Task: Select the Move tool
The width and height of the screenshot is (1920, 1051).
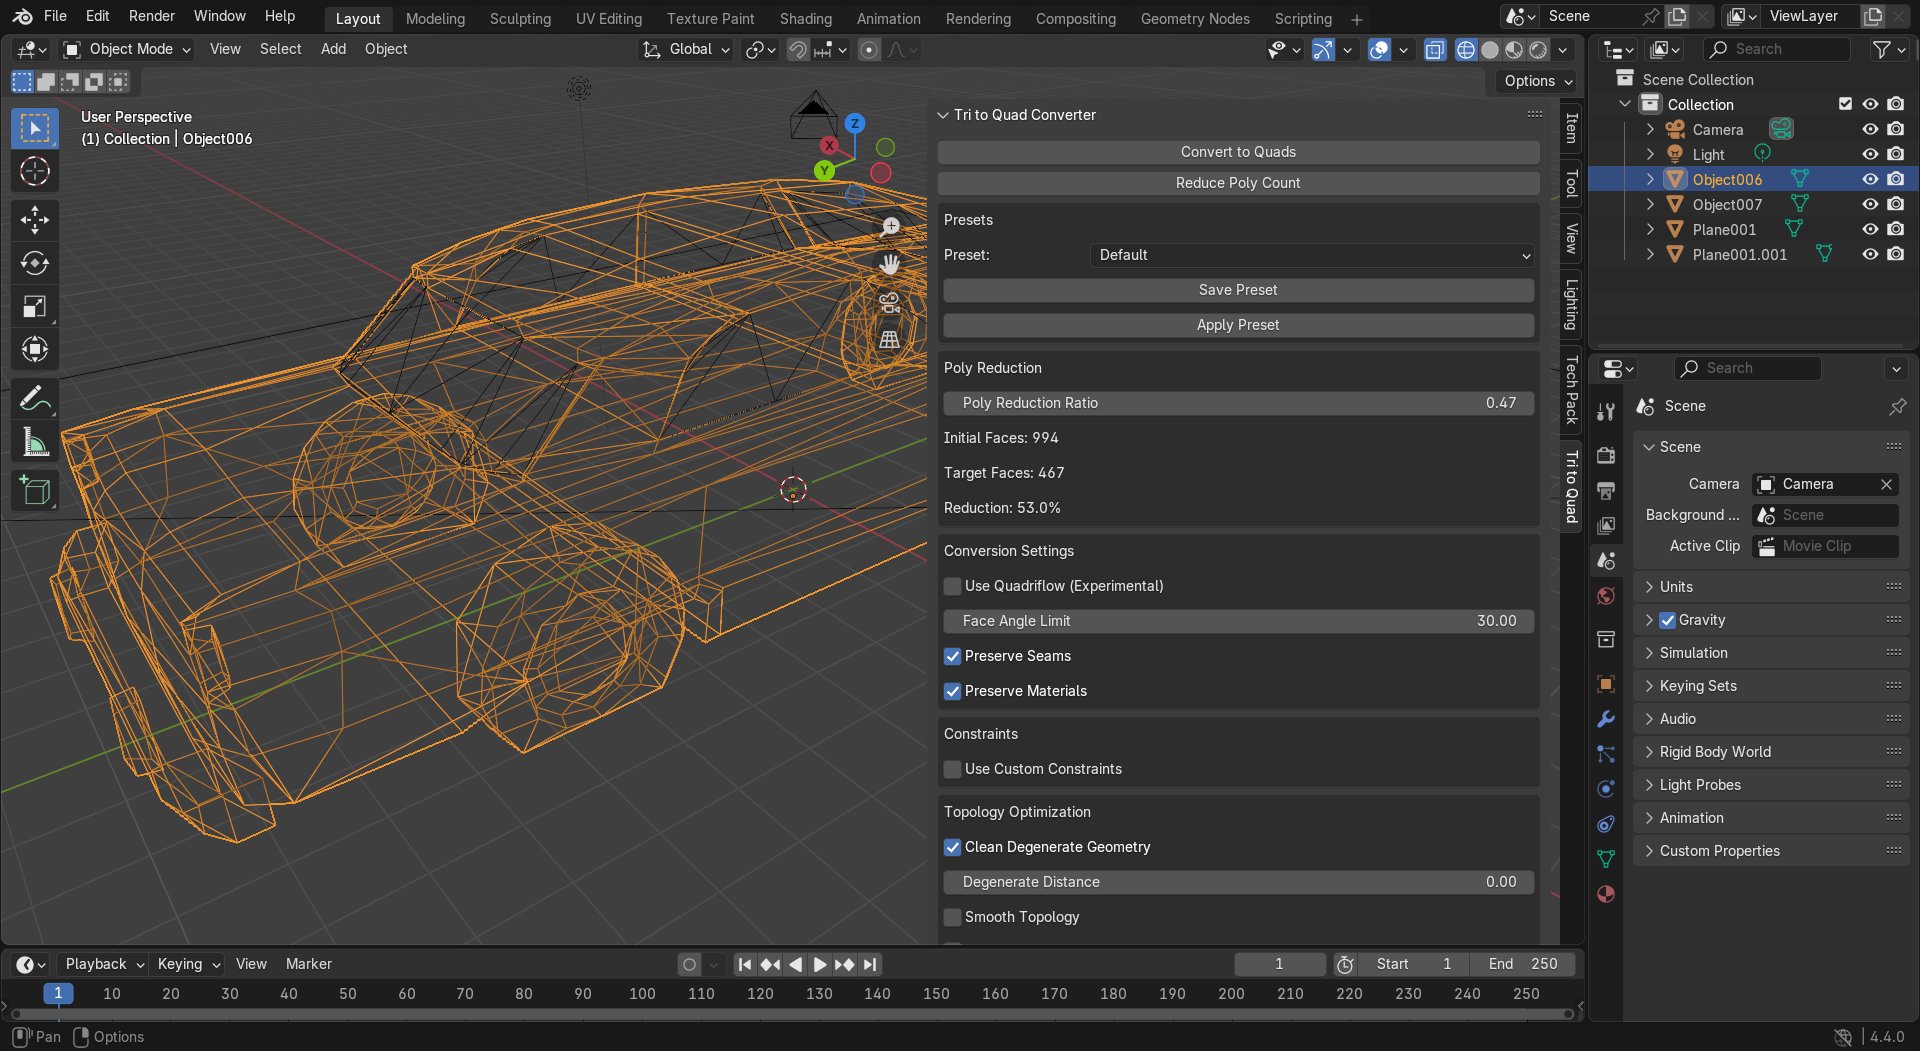Action: [35, 219]
